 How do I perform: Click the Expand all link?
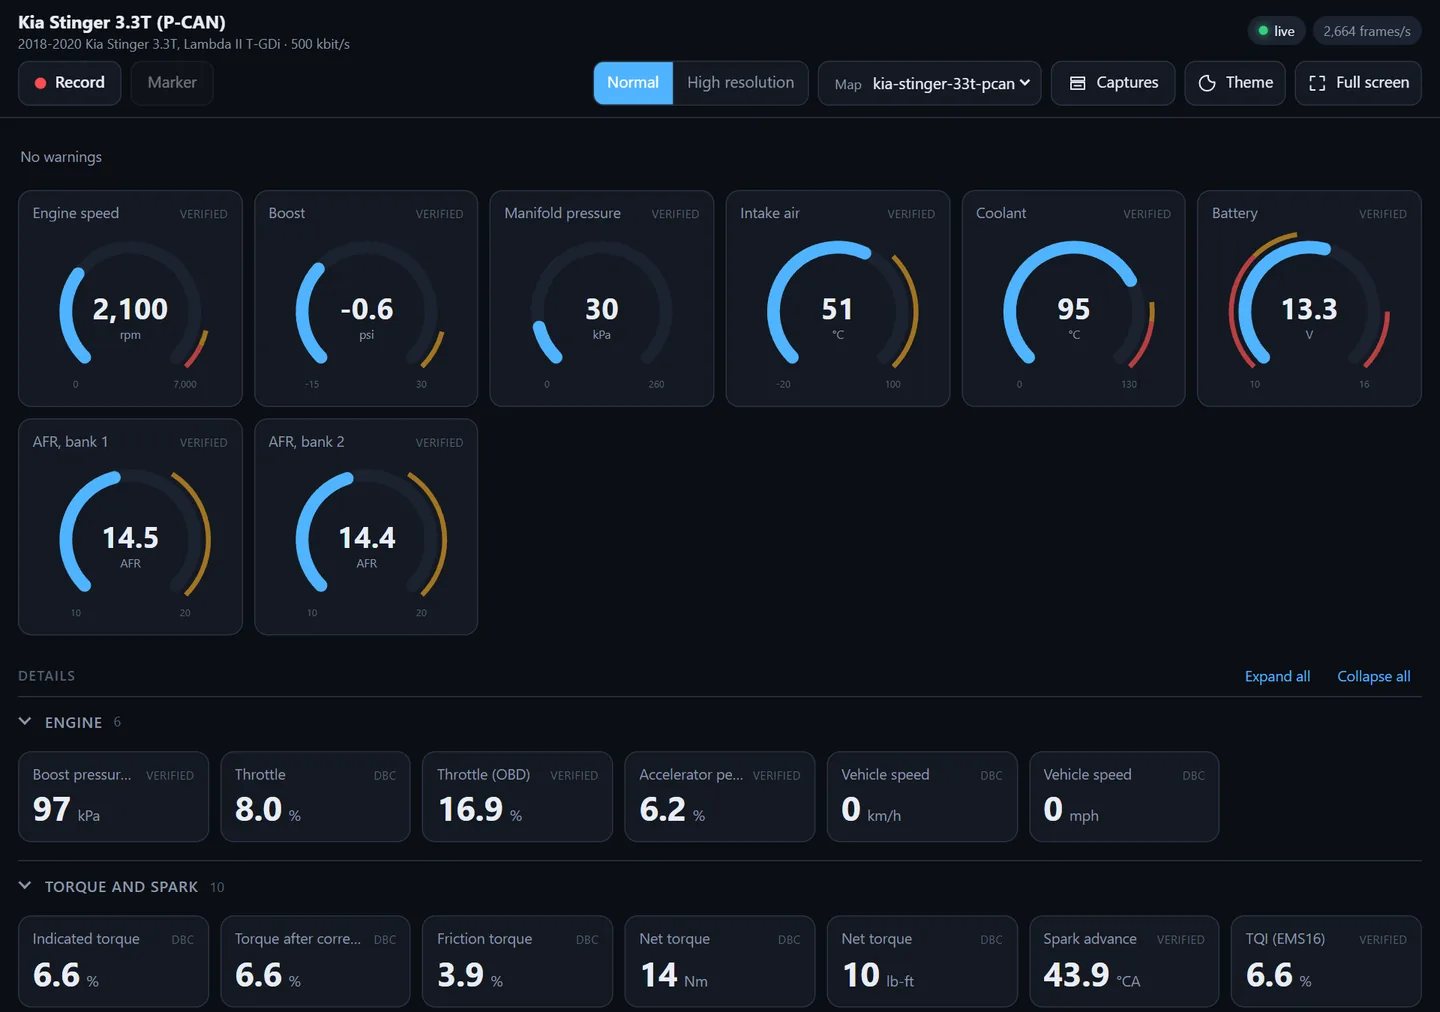[1277, 676]
